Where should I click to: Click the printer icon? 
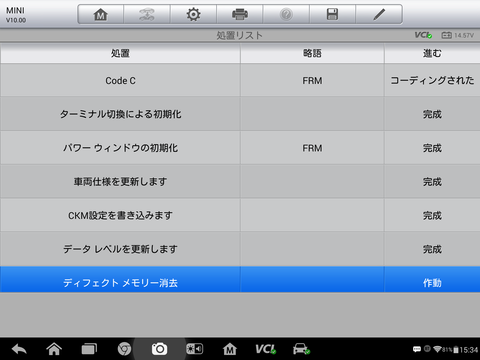[240, 14]
